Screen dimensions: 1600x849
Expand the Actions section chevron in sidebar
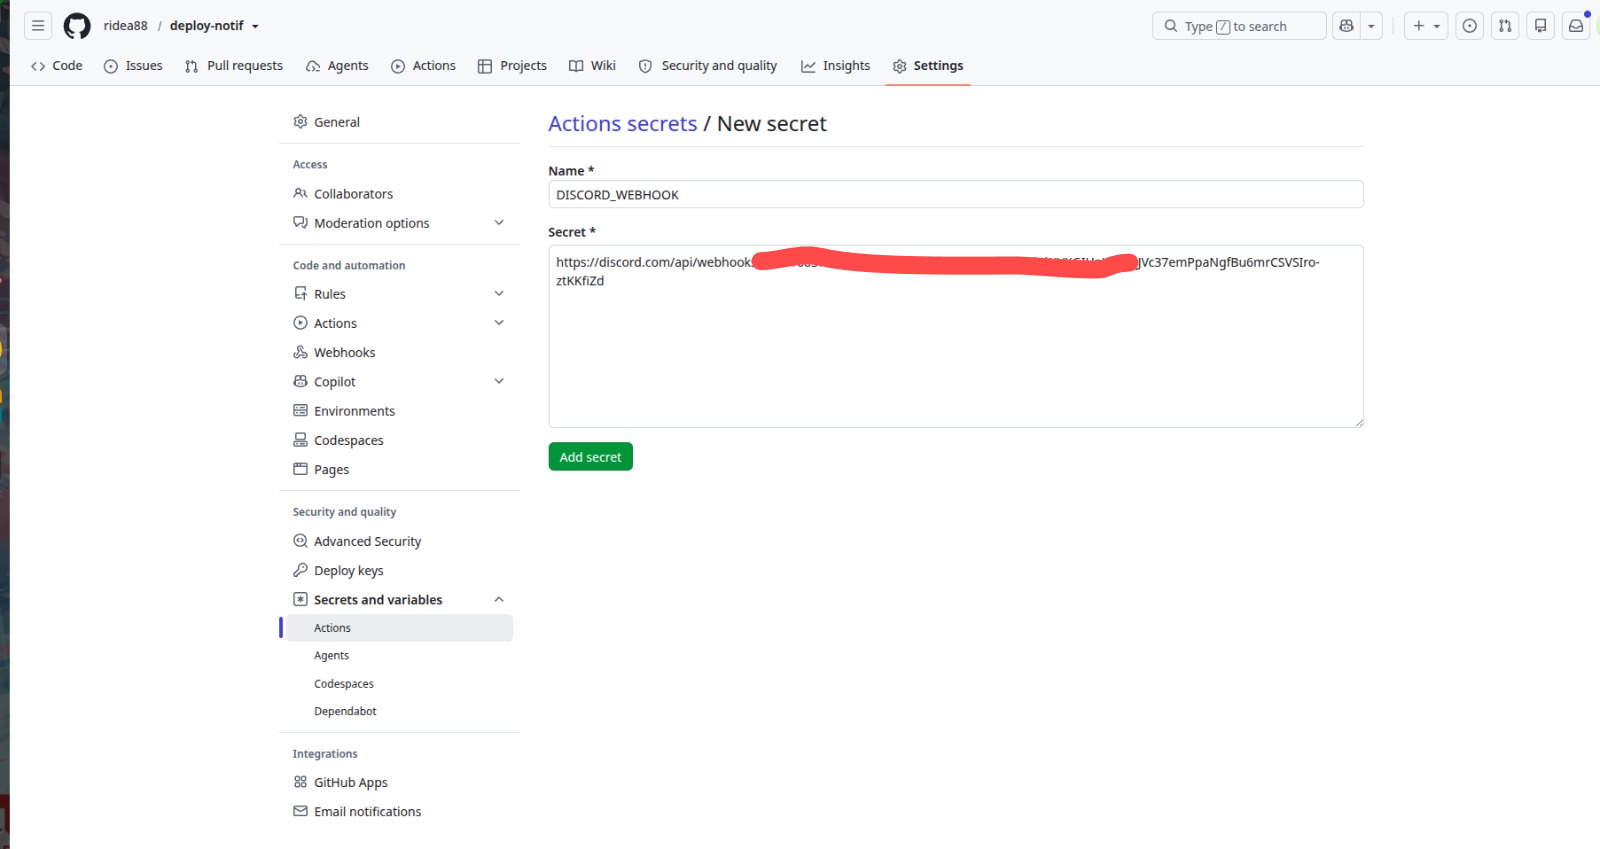[x=499, y=322]
